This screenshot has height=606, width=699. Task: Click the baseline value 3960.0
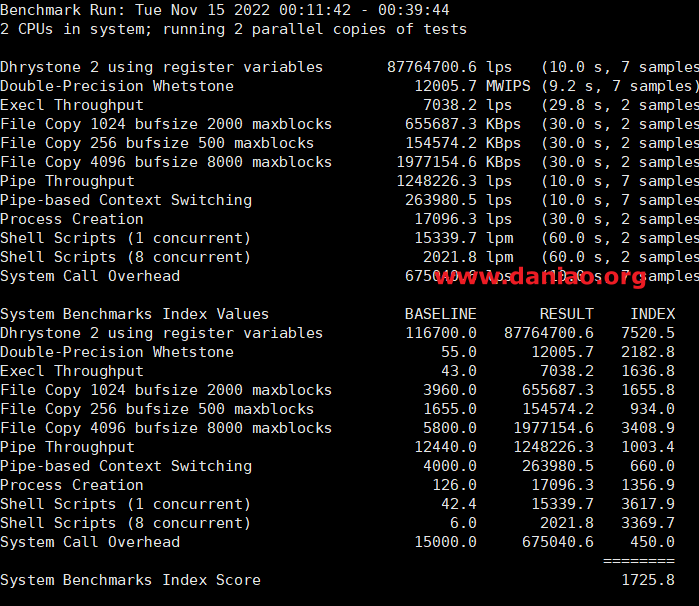(x=450, y=390)
